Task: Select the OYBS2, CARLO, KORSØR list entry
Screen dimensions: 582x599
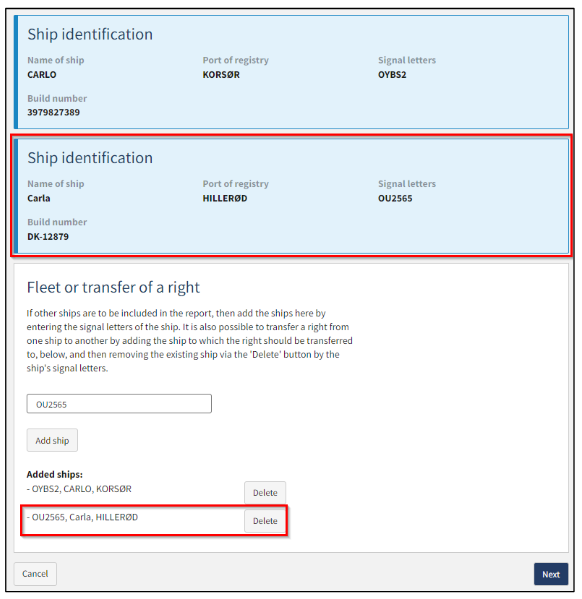Action: coord(79,489)
